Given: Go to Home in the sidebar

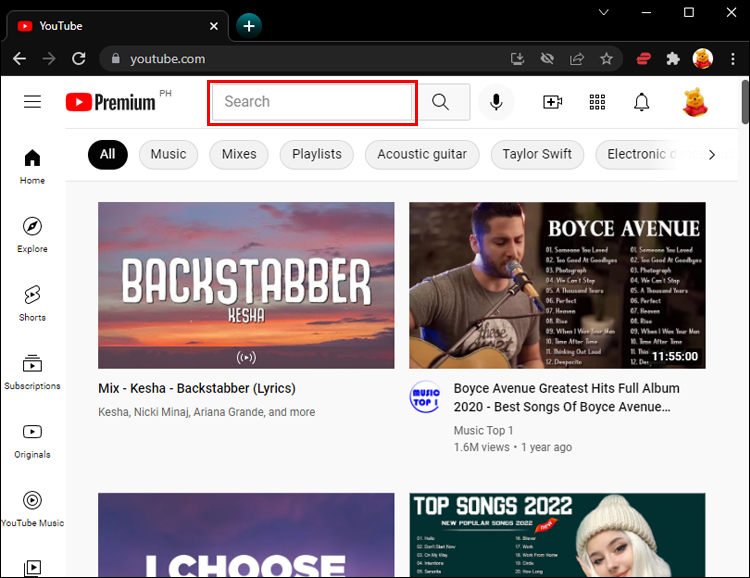Looking at the screenshot, I should click(x=33, y=167).
